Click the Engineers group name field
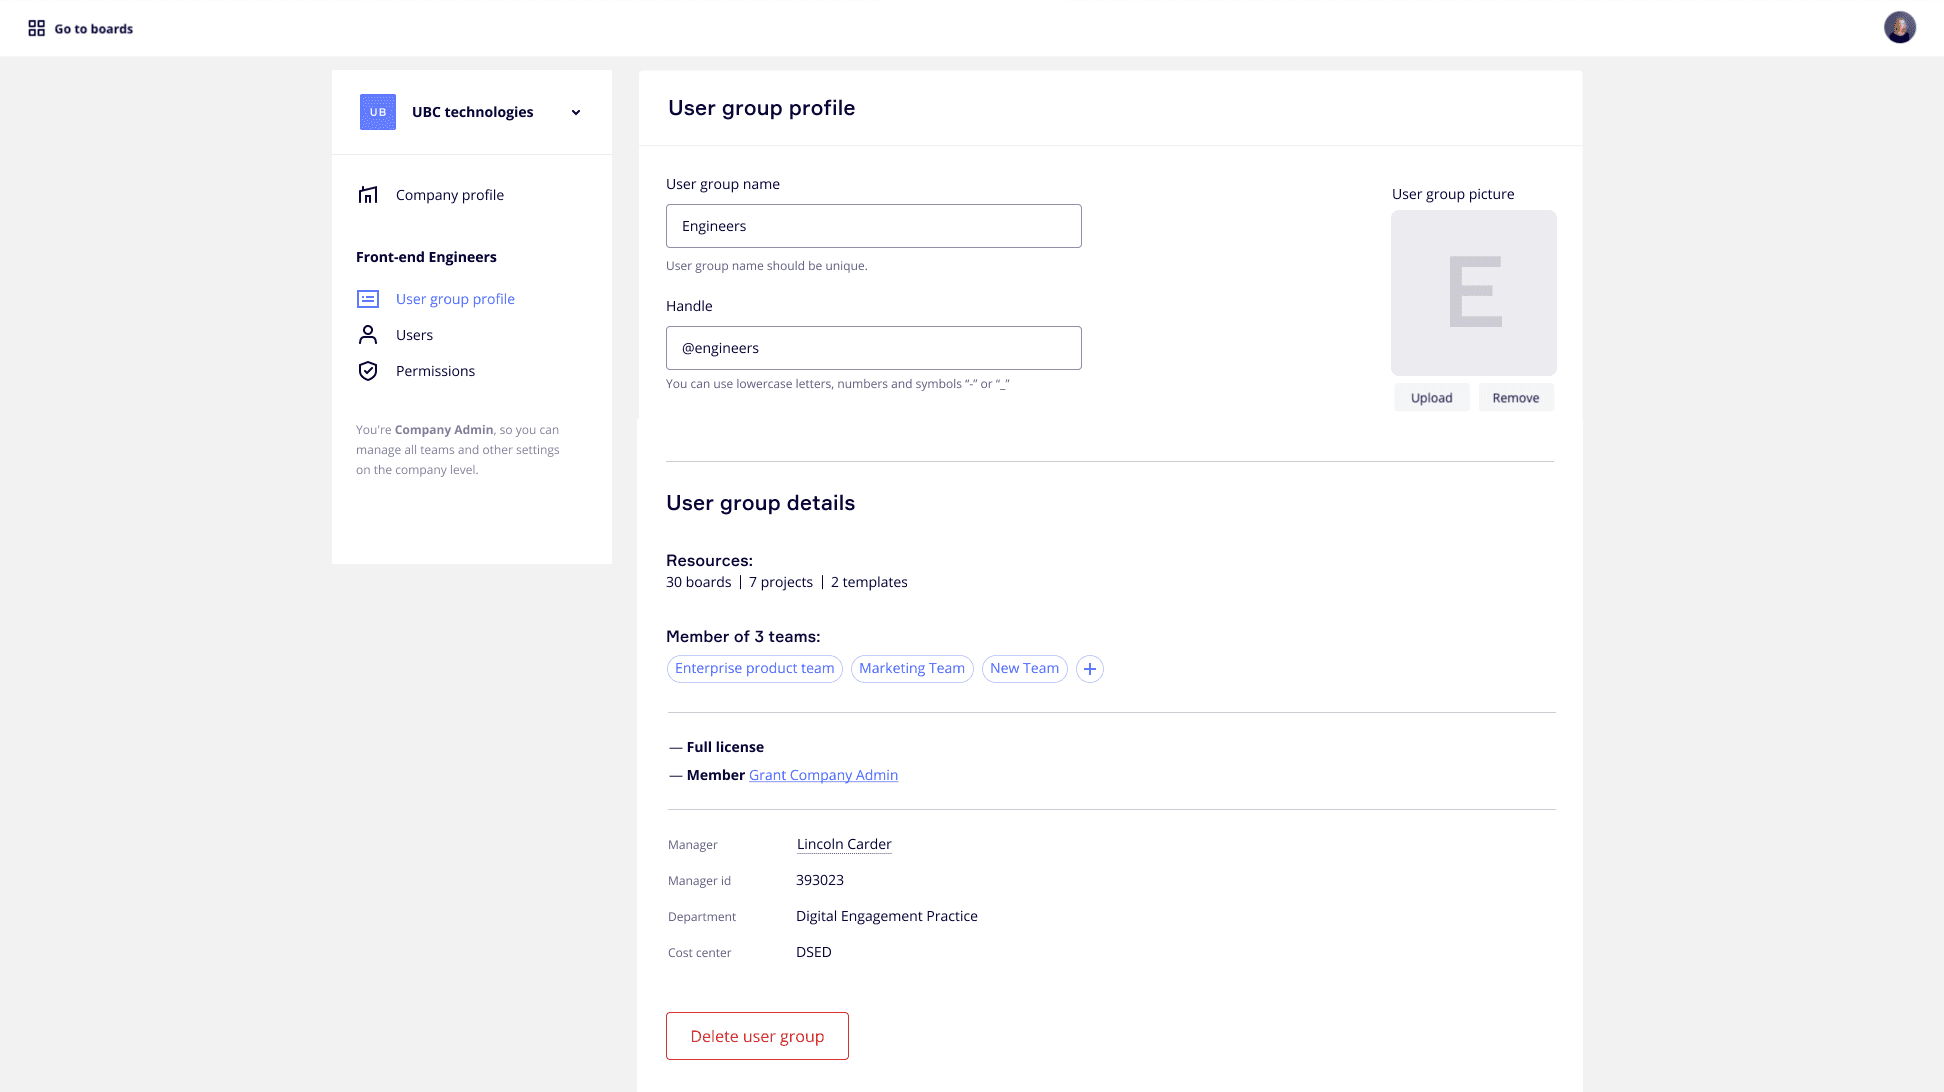Screen dimensions: 1944x1092 873,226
